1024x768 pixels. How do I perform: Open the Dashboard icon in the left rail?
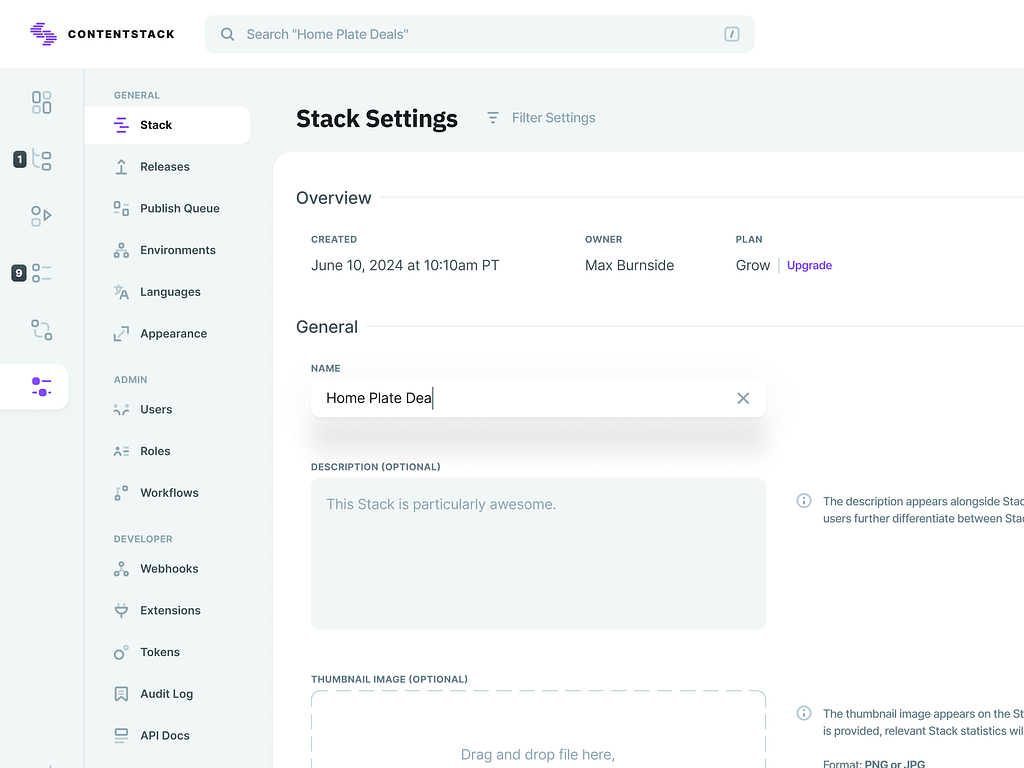40,102
